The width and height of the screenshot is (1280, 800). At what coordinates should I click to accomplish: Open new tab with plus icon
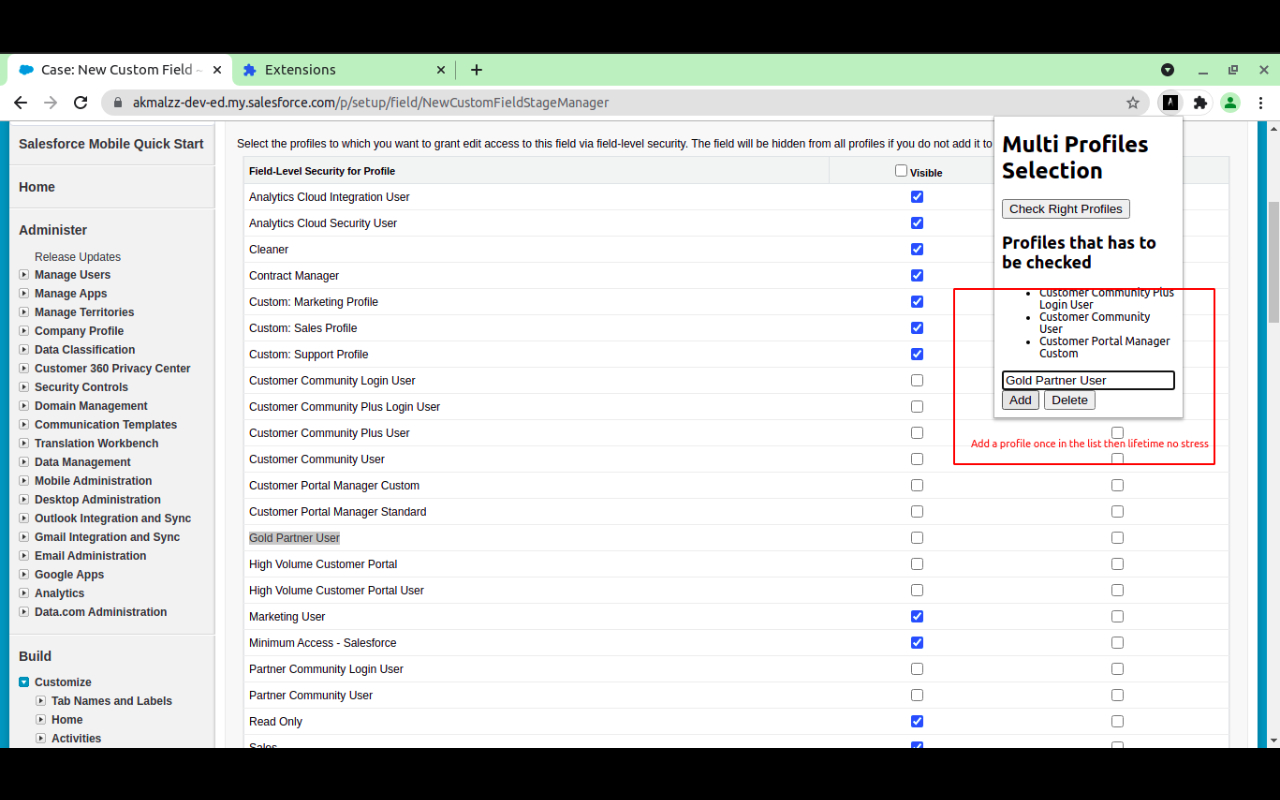[x=476, y=70]
